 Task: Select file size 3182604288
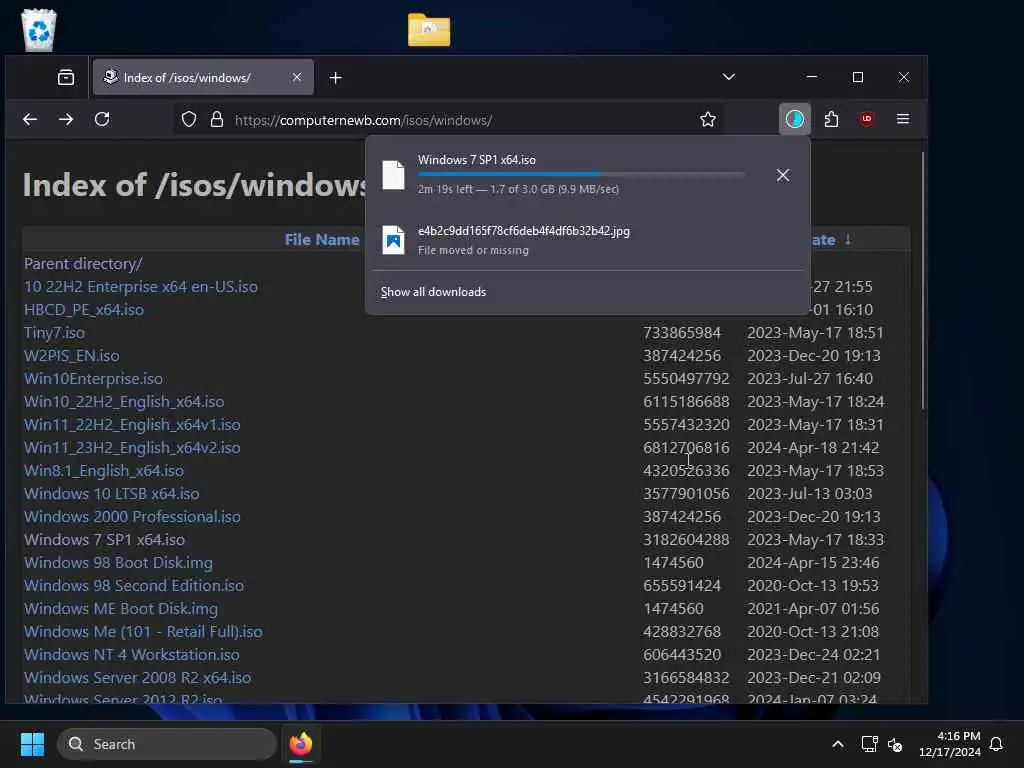(x=686, y=539)
